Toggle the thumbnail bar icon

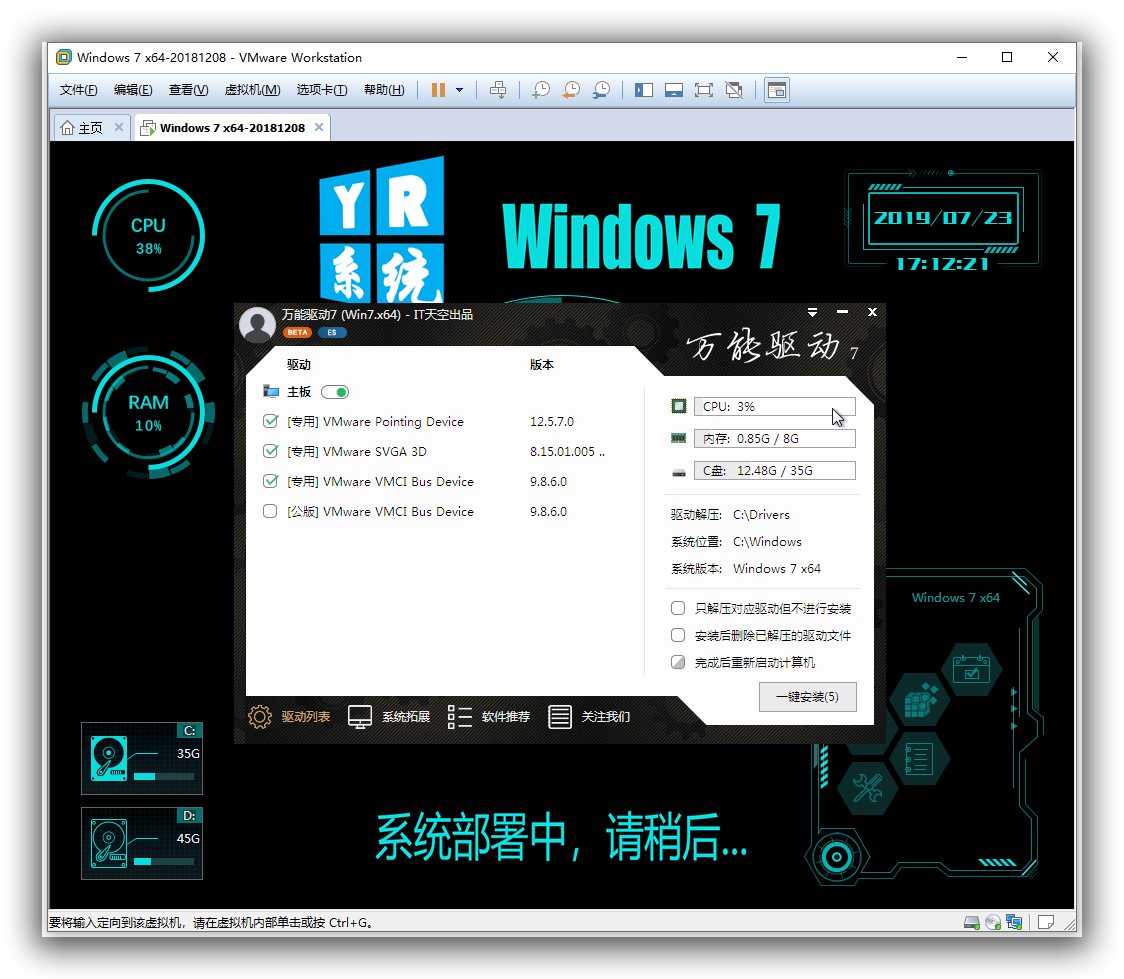tap(674, 90)
